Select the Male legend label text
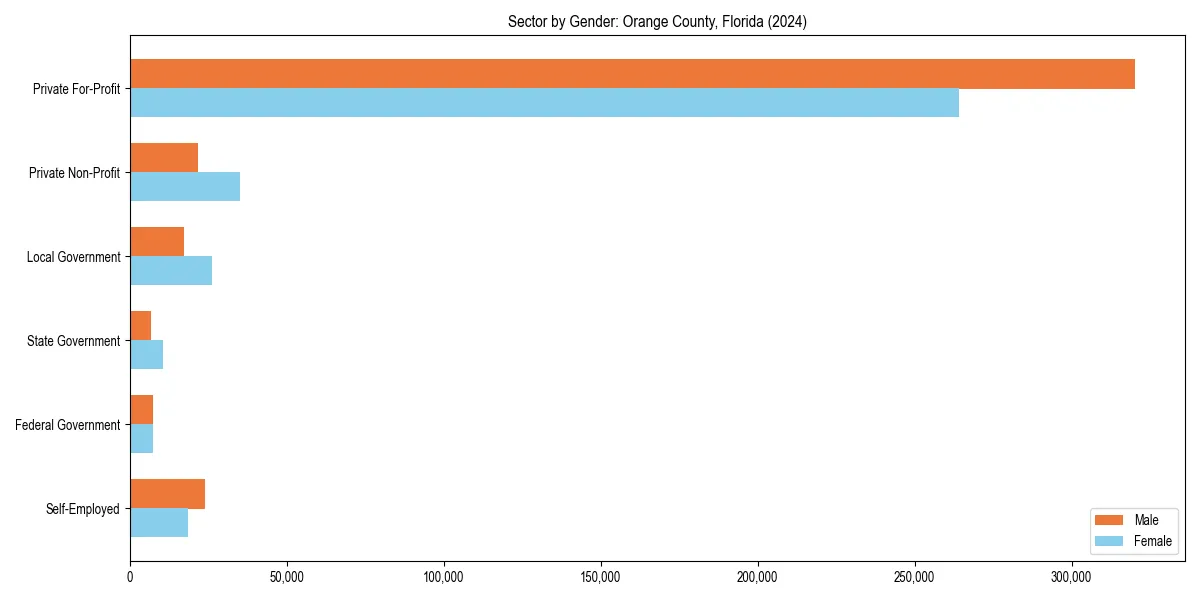Image resolution: width=1200 pixels, height=600 pixels. tap(1147, 519)
